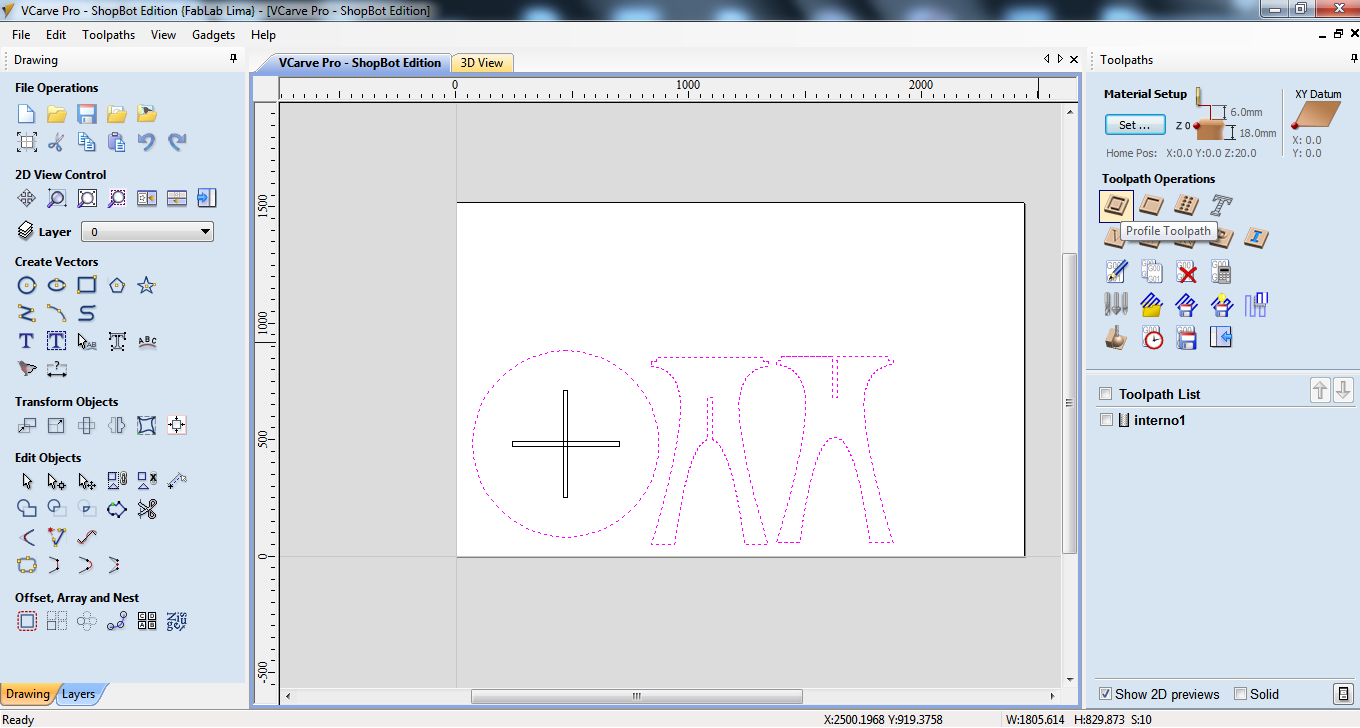Open the Edit menu
1360x728 pixels.
[x=56, y=35]
